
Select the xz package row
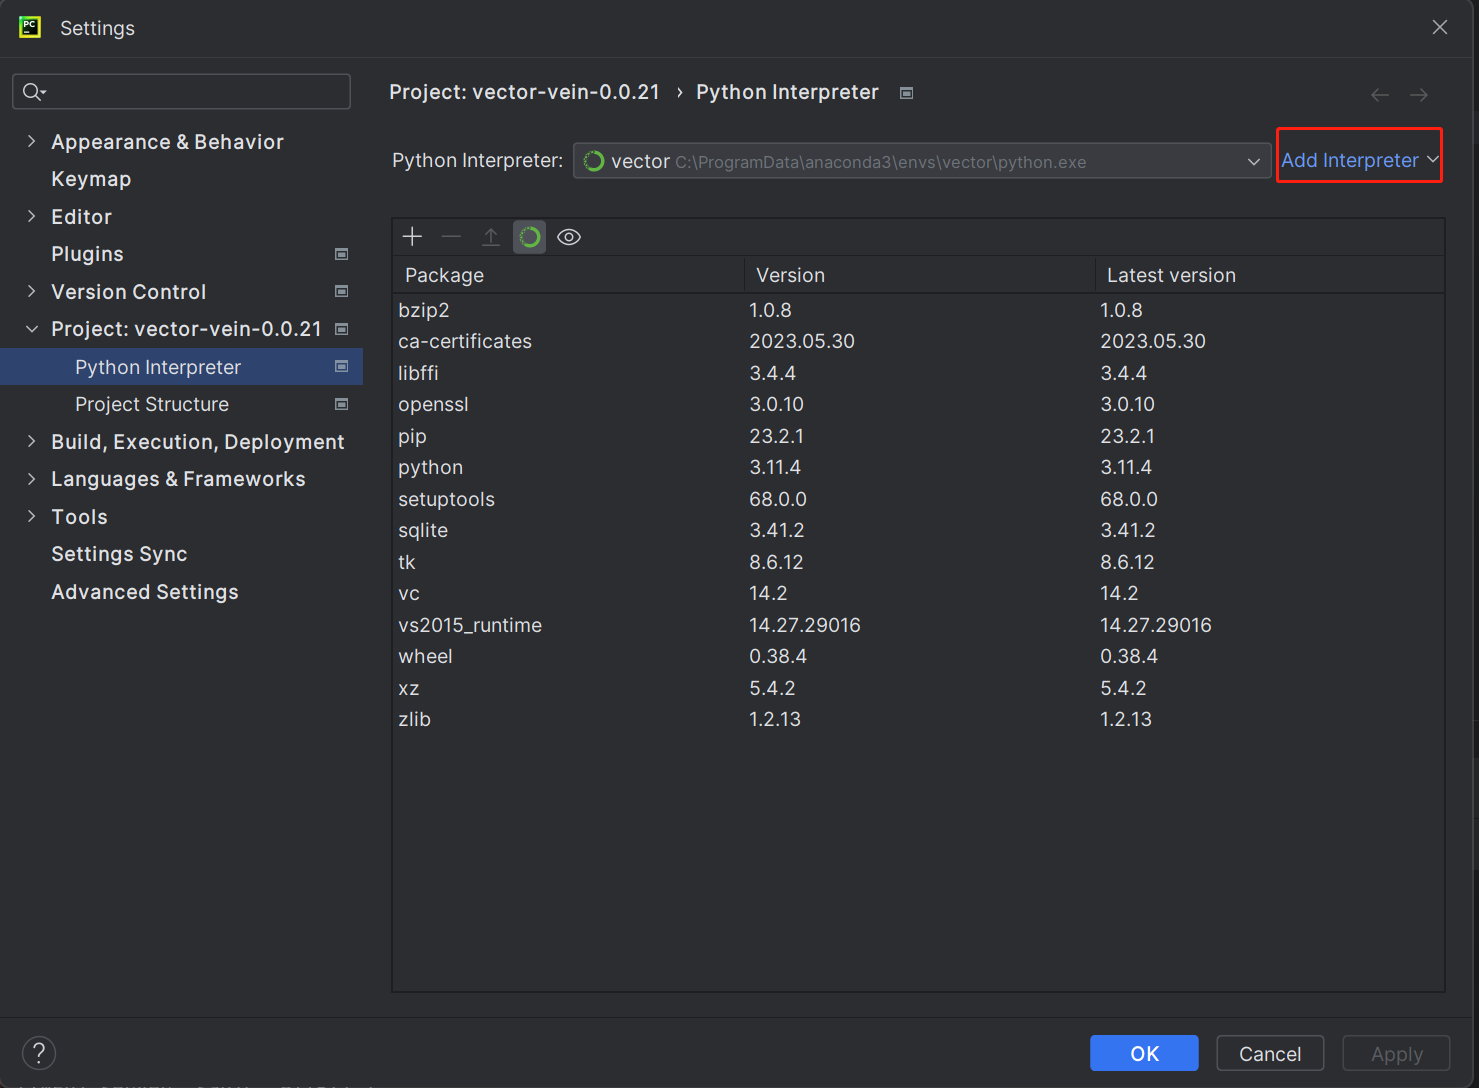918,688
